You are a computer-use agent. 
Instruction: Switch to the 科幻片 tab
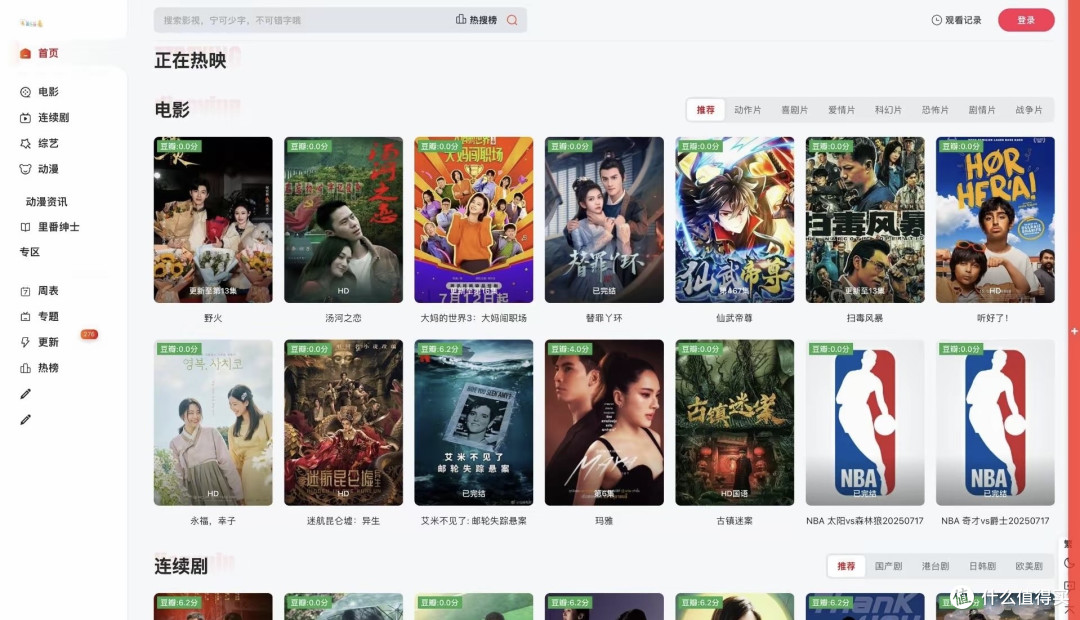[x=888, y=110]
